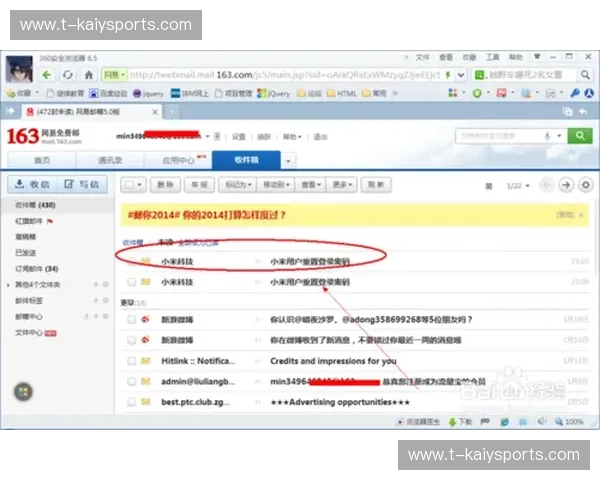Open the 文件 menu in browser title bar
This screenshot has width=600, height=480.
(x=422, y=57)
